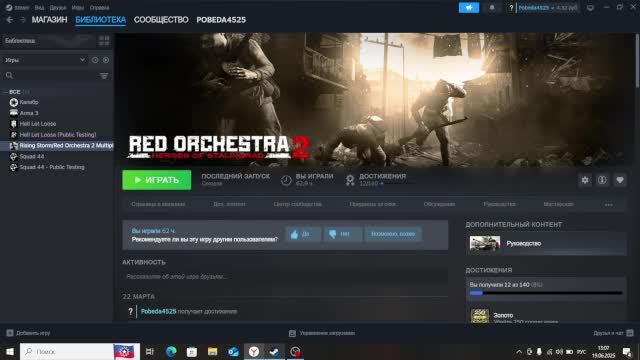Click the green ИГРАТЬ play button
Viewport: 640px width, 360px height.
(x=156, y=180)
